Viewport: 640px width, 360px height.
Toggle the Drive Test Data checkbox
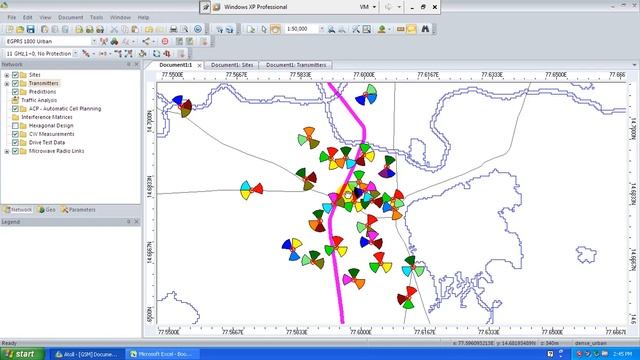click(15, 142)
